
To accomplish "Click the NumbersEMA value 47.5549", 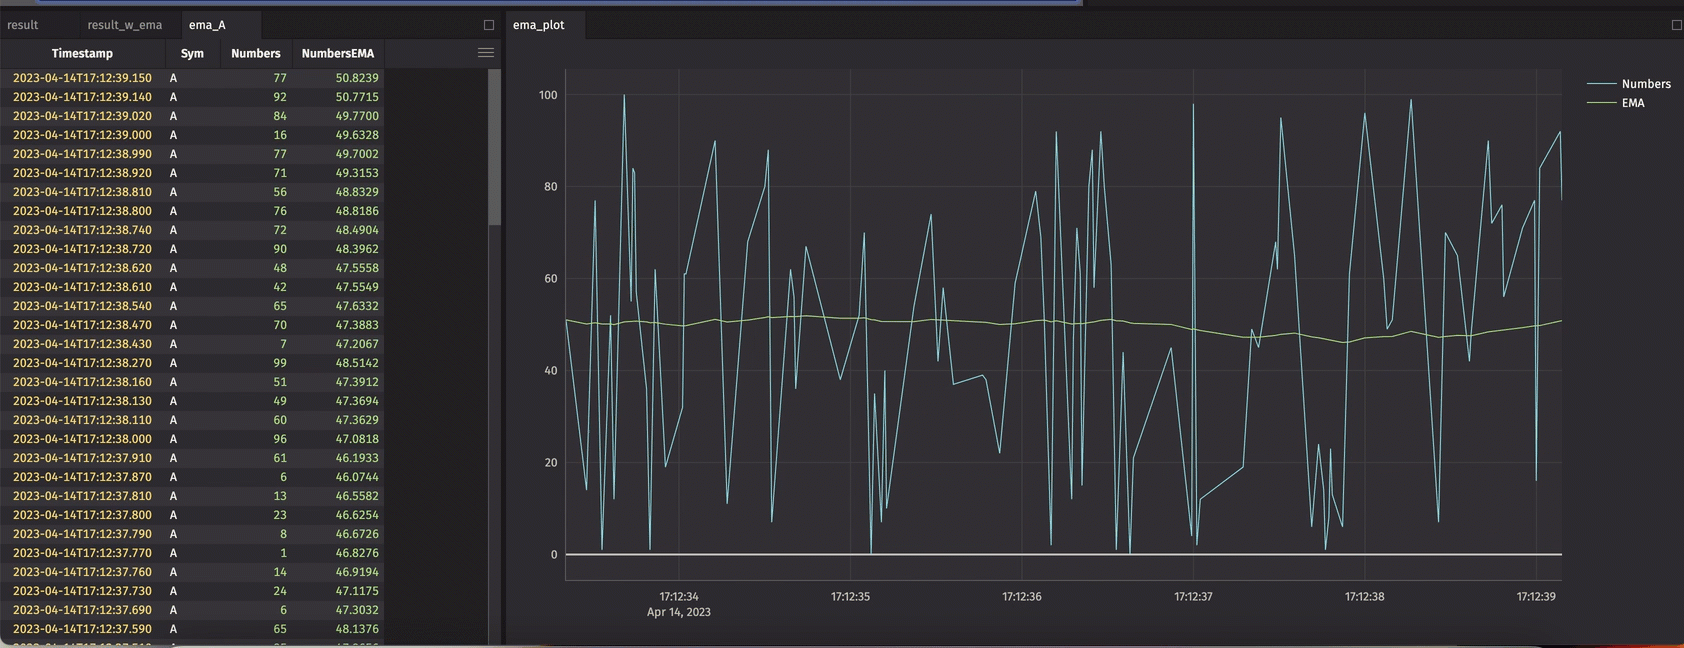I will 357,287.
